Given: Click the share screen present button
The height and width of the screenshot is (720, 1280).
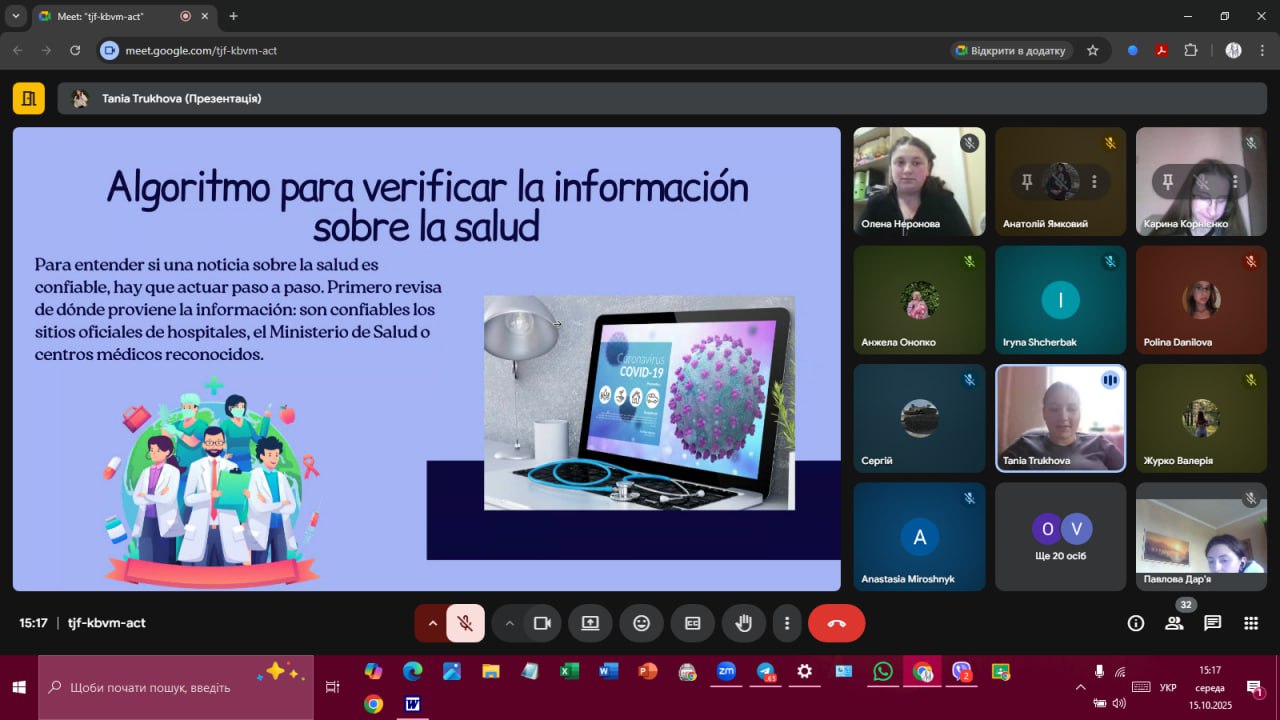Looking at the screenshot, I should 590,623.
